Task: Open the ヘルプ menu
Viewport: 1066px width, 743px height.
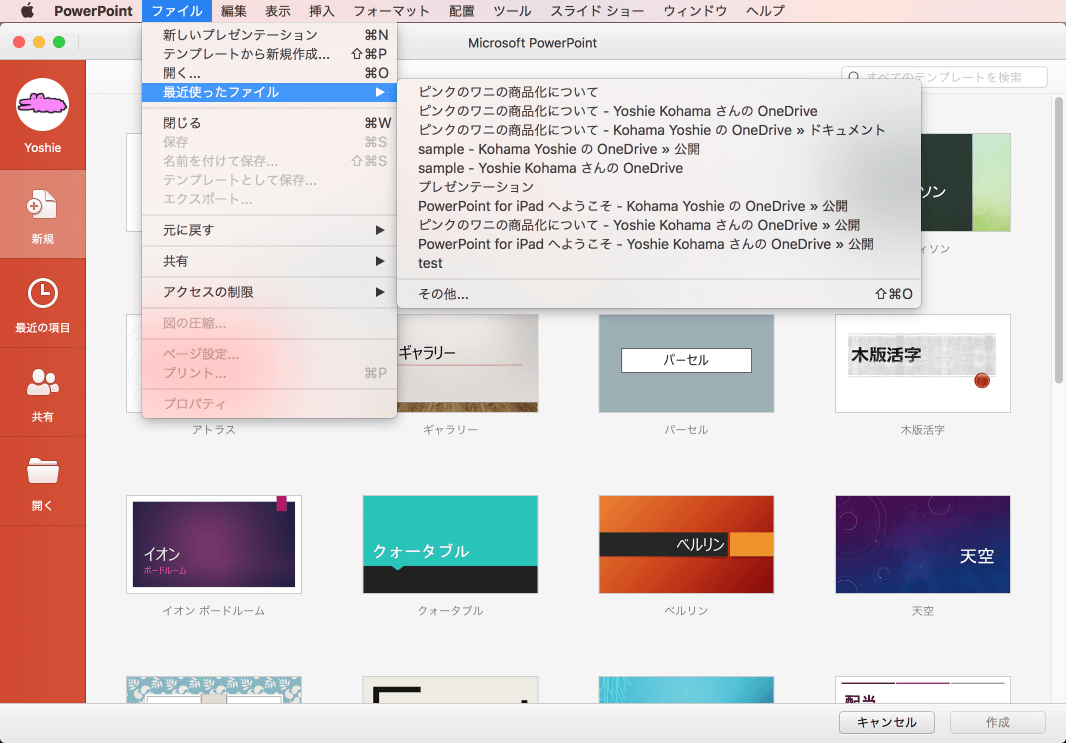Action: [x=765, y=11]
